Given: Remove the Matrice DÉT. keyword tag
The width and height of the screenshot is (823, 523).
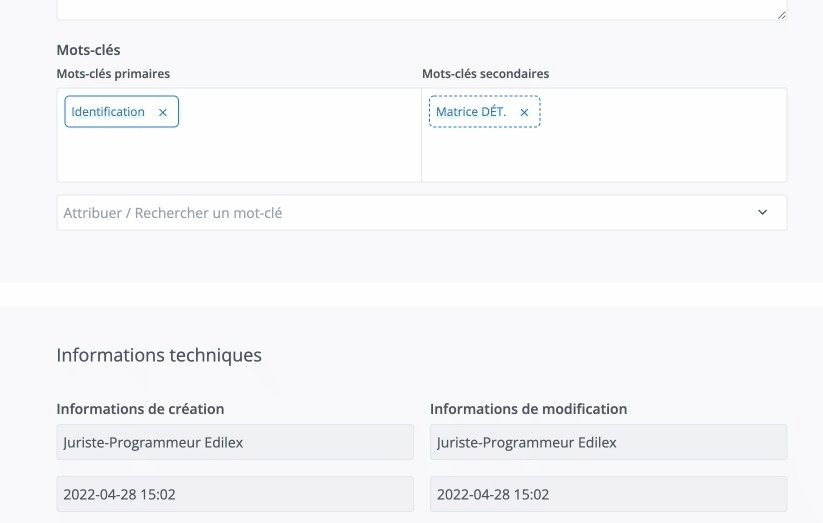Looking at the screenshot, I should coord(524,113).
